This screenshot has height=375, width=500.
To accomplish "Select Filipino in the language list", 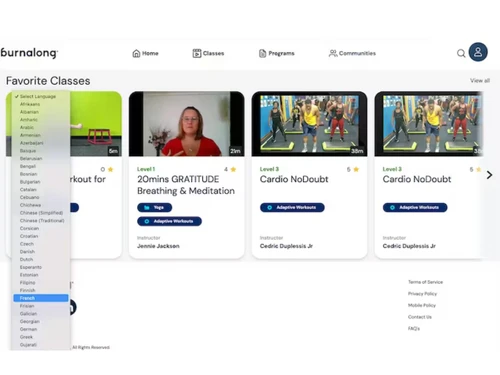I will click(x=41, y=282).
